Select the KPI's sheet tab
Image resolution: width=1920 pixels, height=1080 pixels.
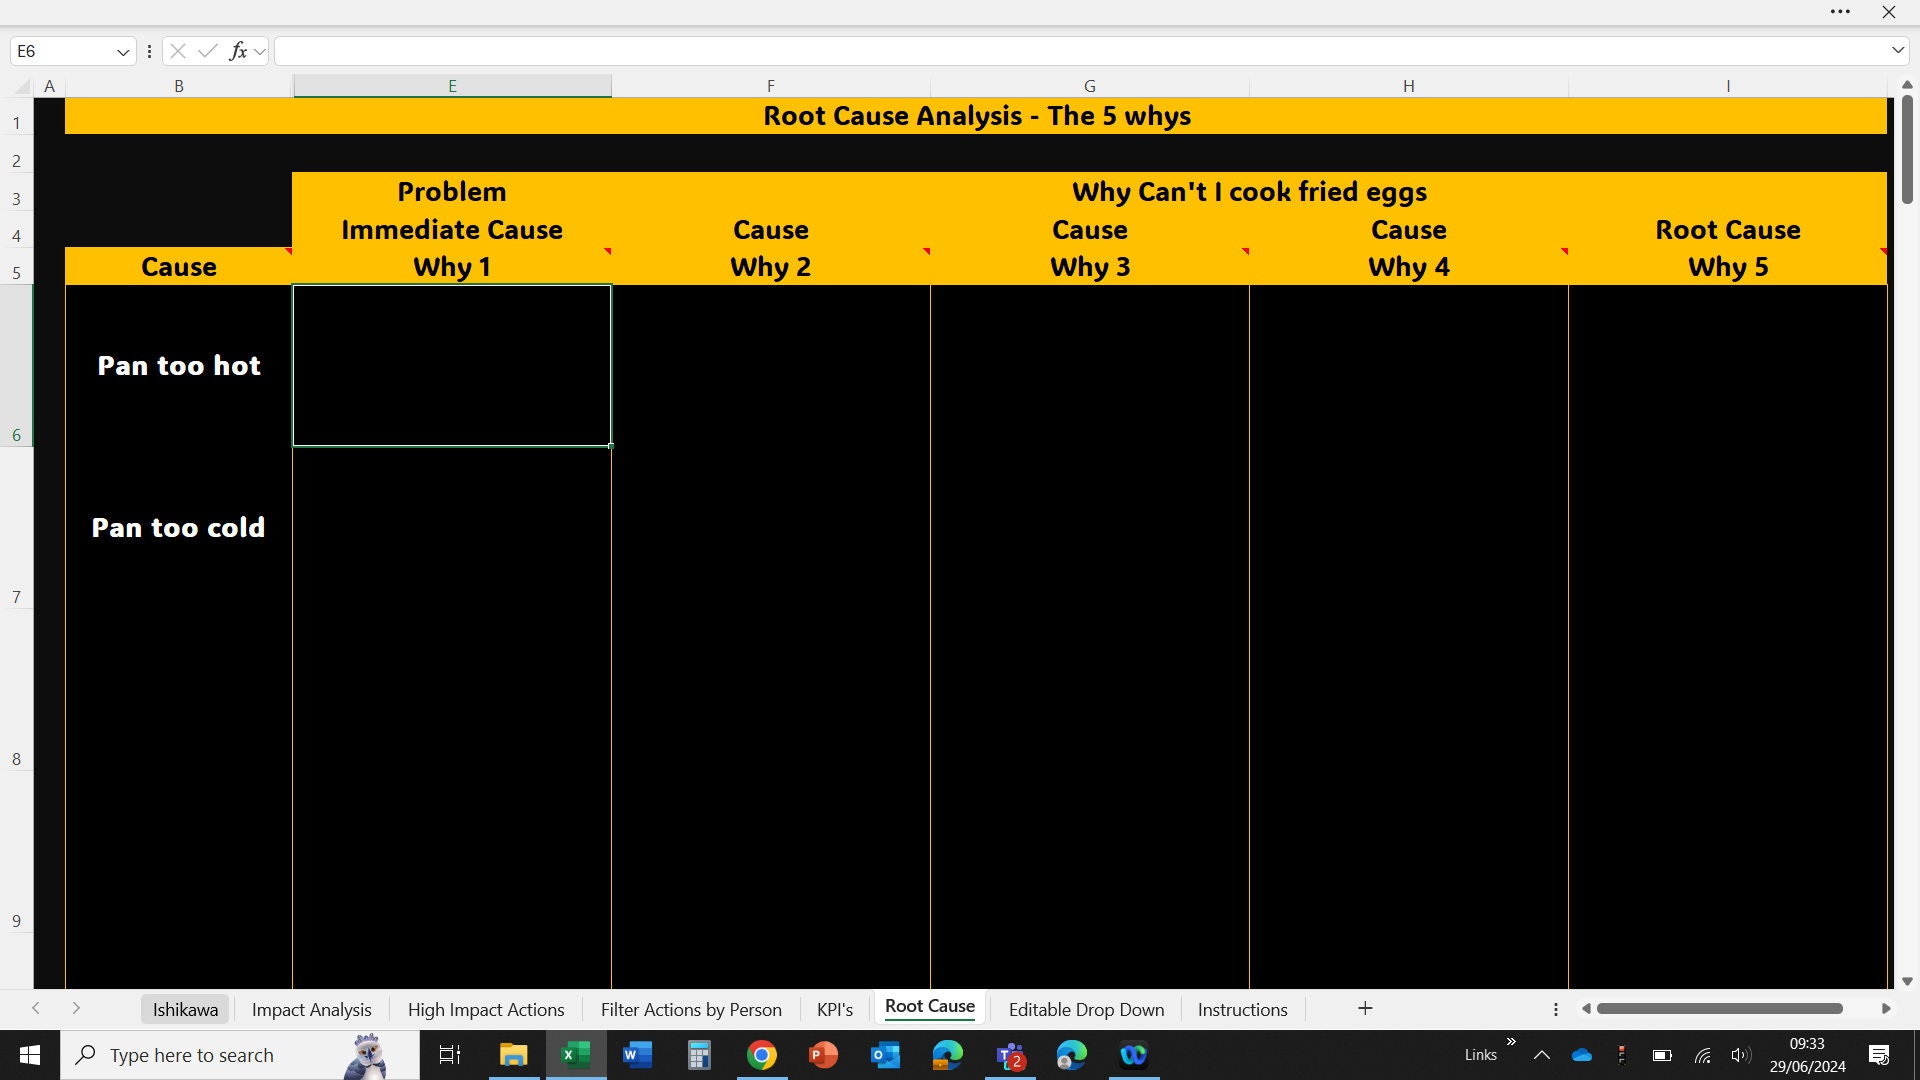835,1009
